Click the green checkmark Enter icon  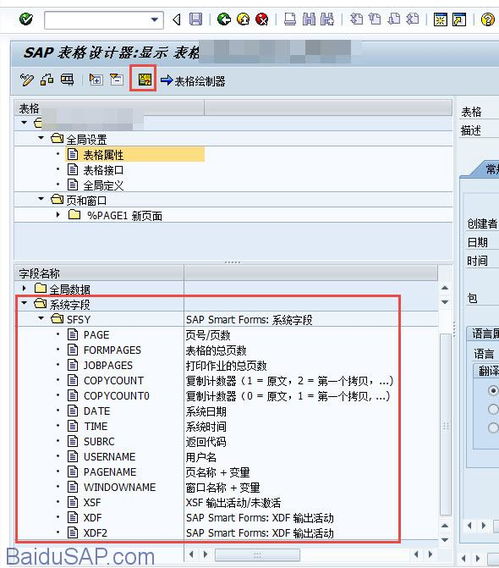click(26, 19)
